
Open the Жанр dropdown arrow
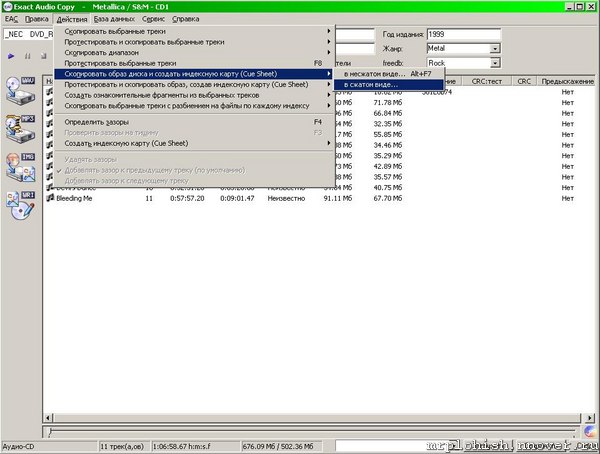(x=495, y=49)
